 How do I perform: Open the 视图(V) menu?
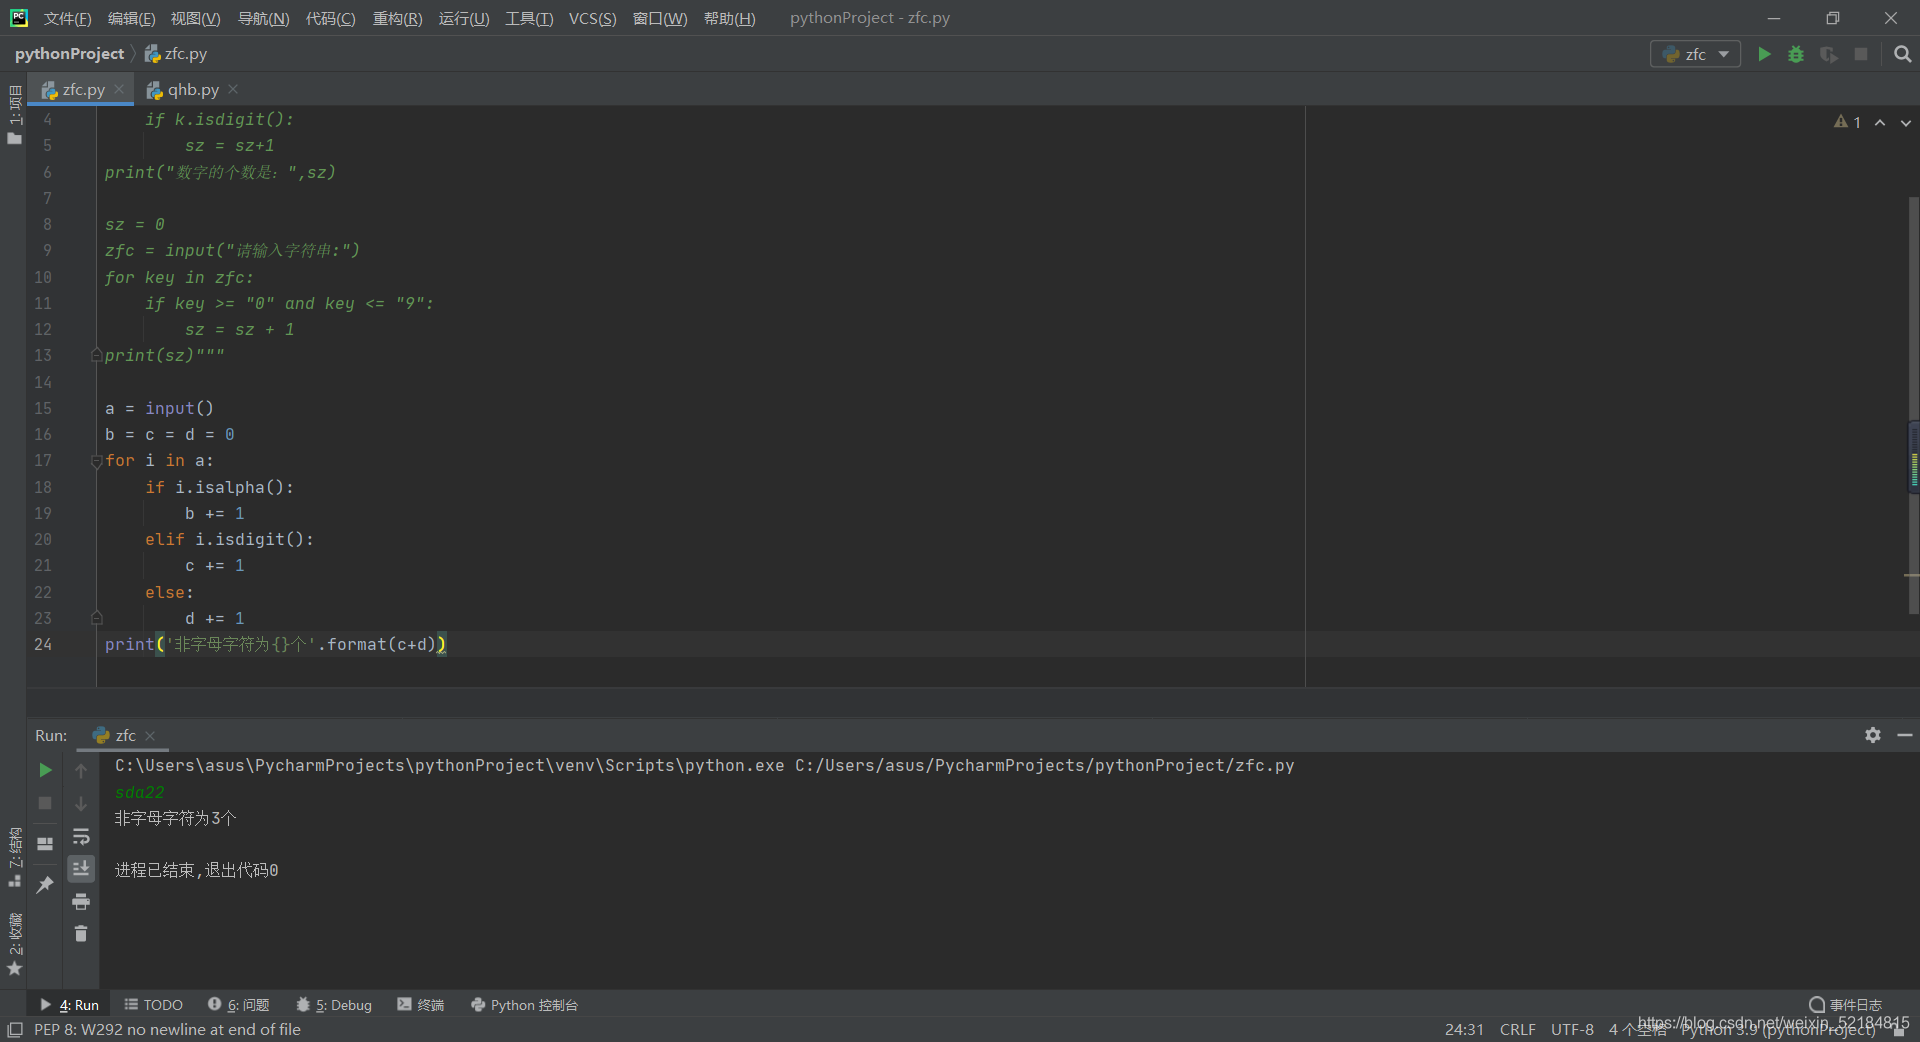195,19
